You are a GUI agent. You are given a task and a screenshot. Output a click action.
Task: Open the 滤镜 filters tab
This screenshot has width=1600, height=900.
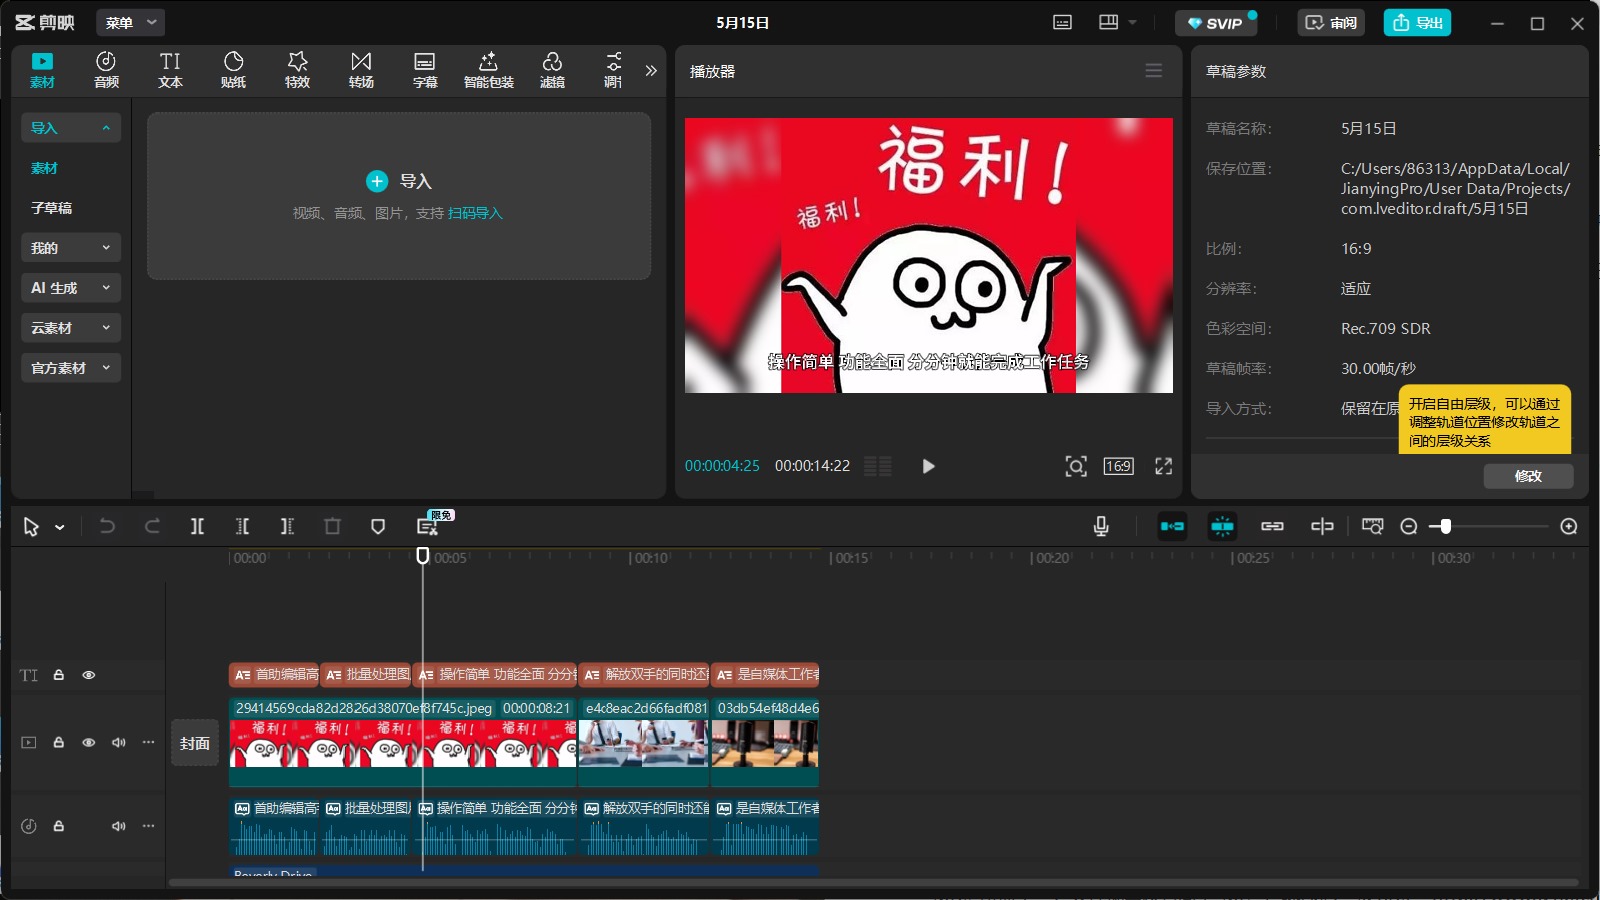click(552, 70)
